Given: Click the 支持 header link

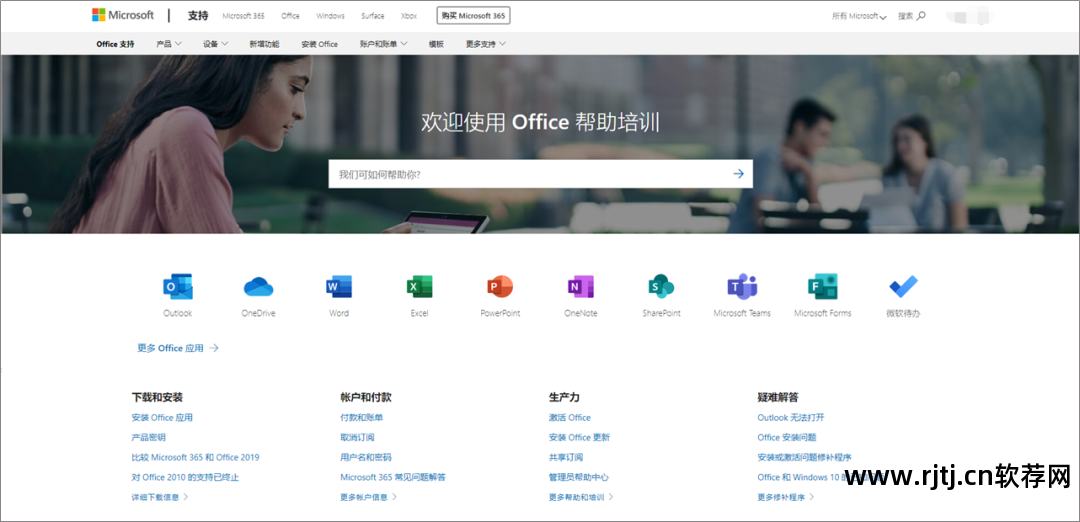Looking at the screenshot, I should coord(198,15).
